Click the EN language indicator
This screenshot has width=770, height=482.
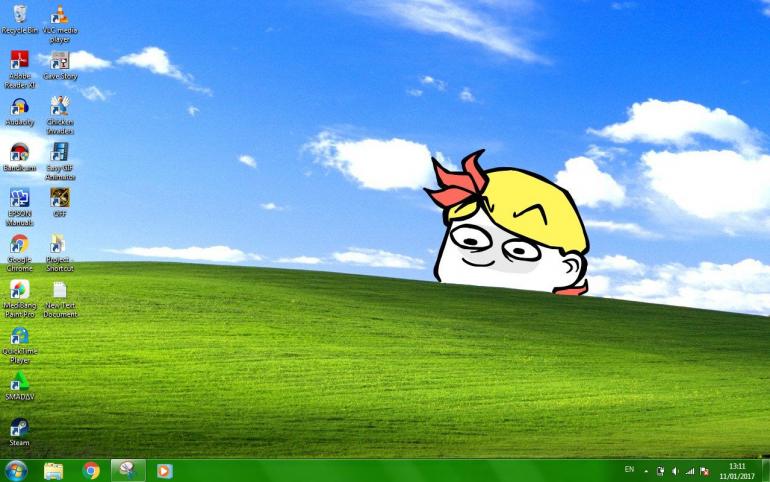[x=629, y=469]
